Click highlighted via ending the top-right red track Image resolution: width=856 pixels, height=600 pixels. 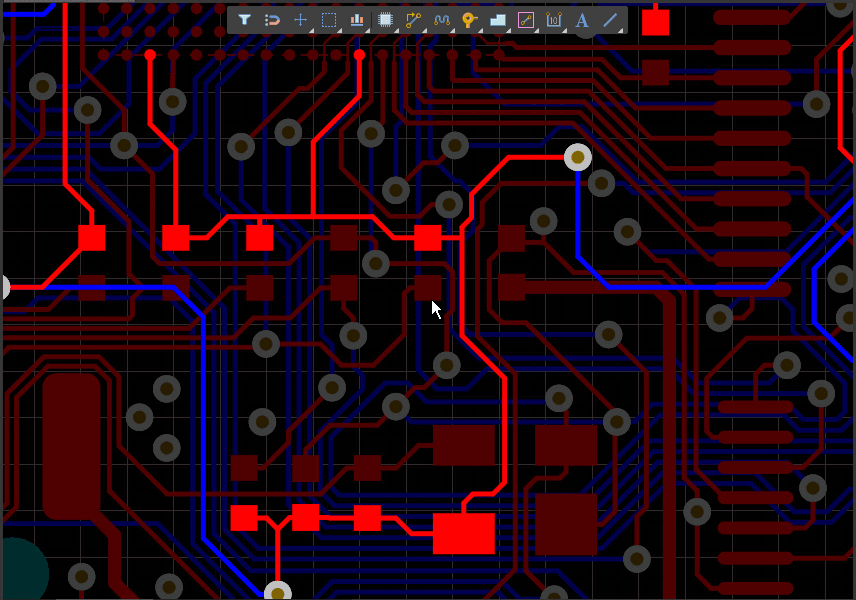[x=578, y=157]
